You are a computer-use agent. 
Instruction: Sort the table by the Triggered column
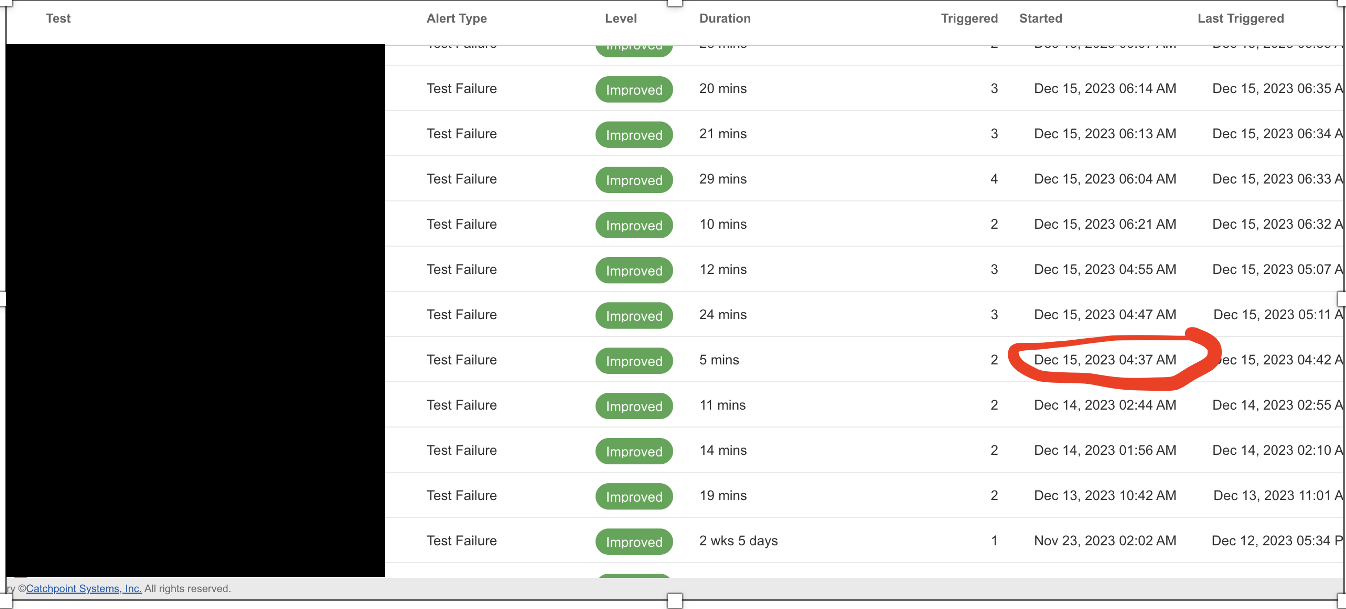point(969,18)
